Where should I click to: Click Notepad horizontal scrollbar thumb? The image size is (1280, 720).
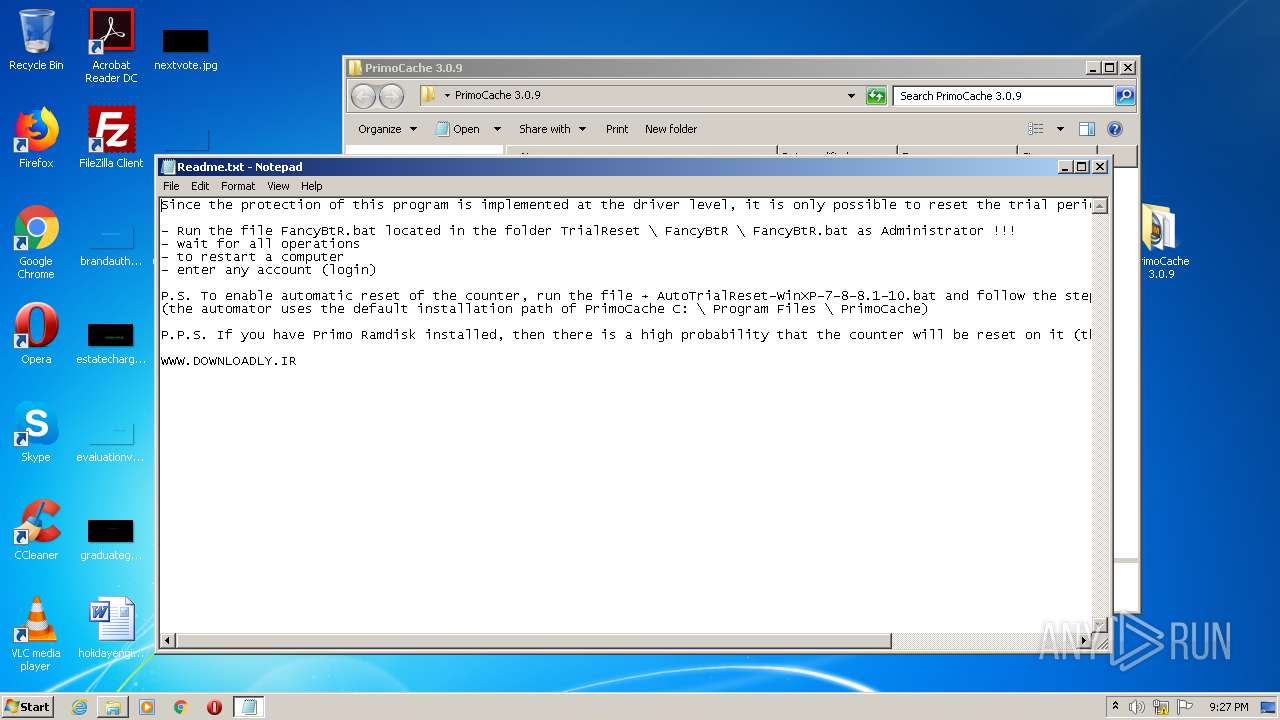(x=533, y=640)
